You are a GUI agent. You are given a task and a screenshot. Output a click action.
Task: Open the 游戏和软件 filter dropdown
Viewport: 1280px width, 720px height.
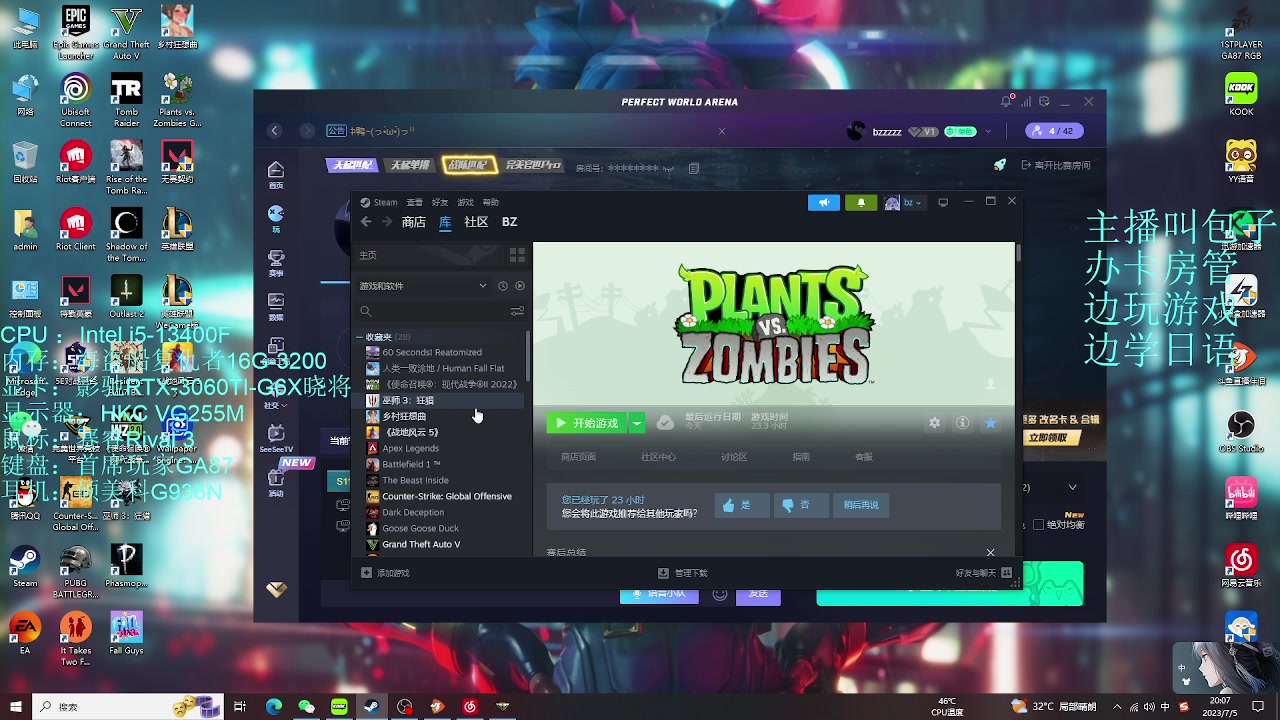[423, 286]
